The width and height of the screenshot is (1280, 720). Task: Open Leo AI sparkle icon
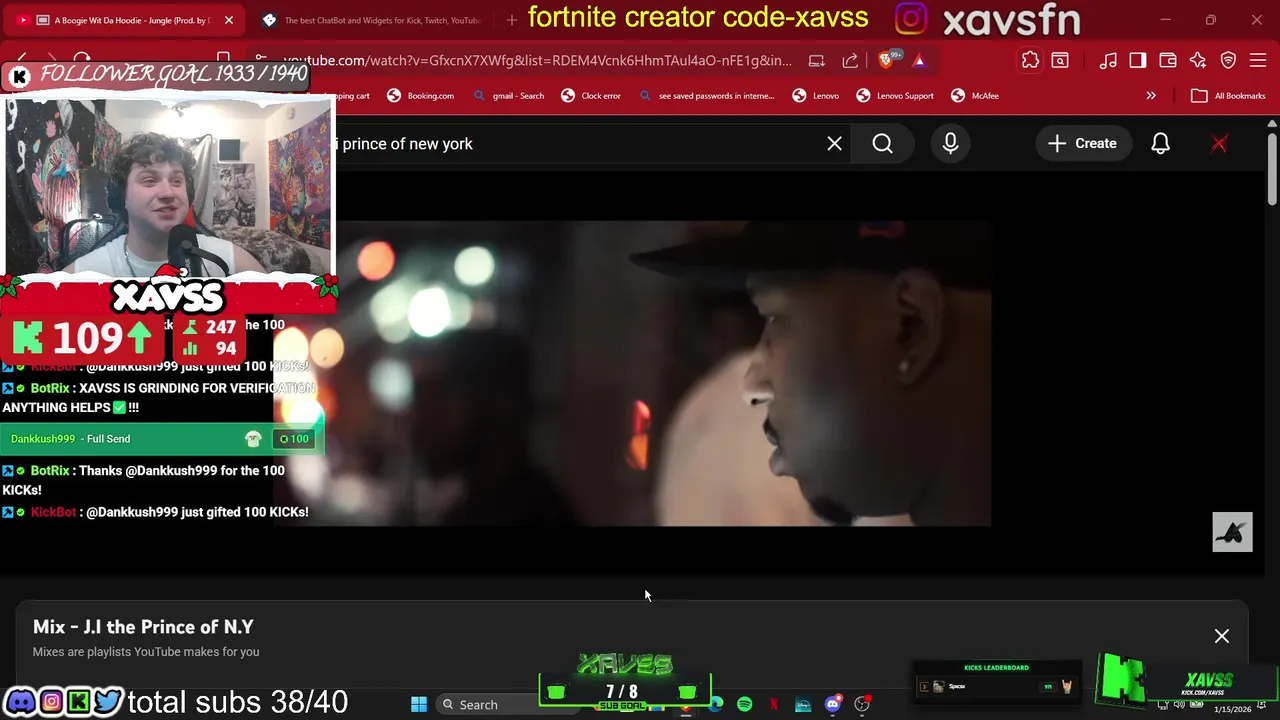point(1198,61)
